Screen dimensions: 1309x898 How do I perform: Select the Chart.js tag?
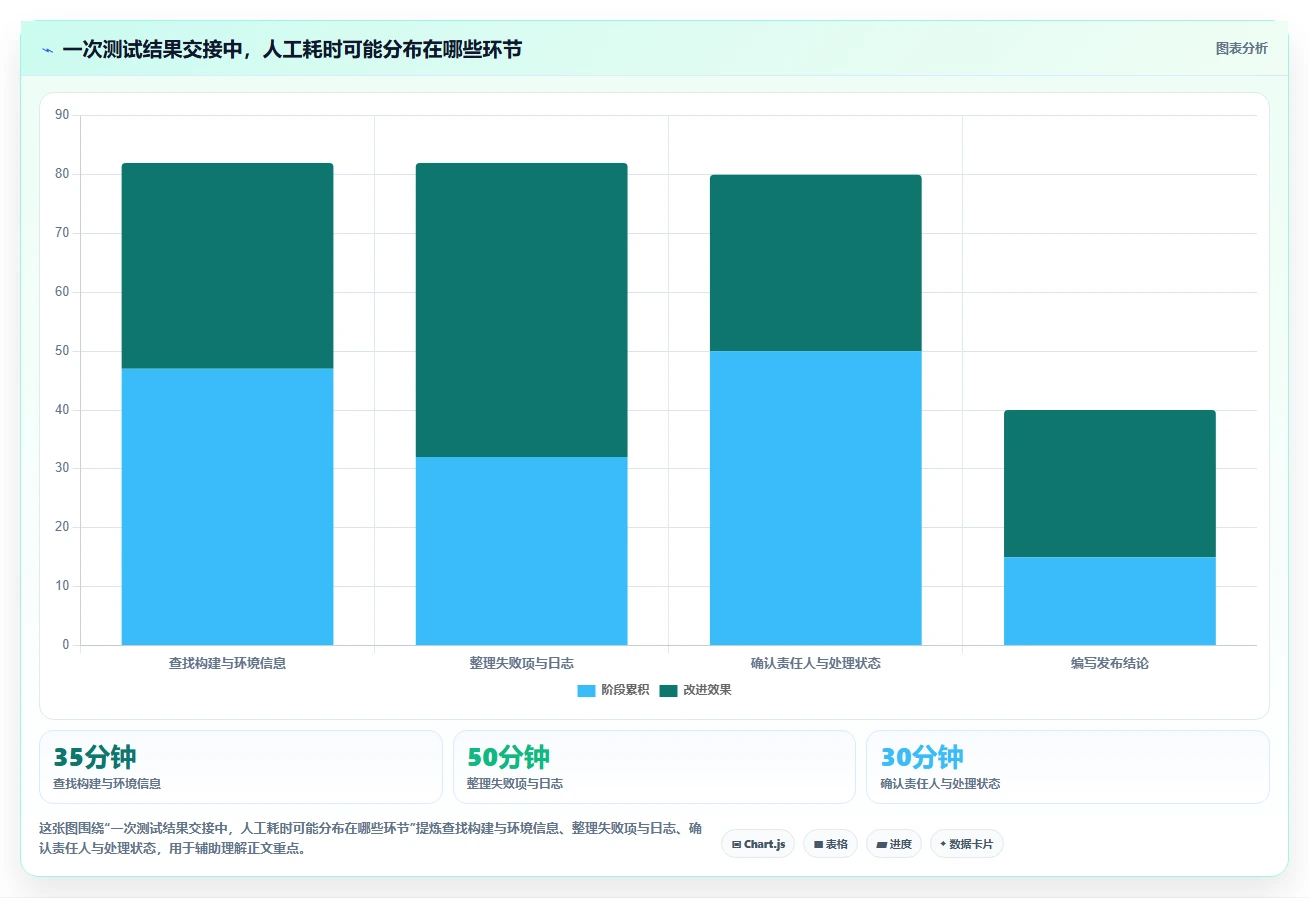pyautogui.click(x=758, y=844)
